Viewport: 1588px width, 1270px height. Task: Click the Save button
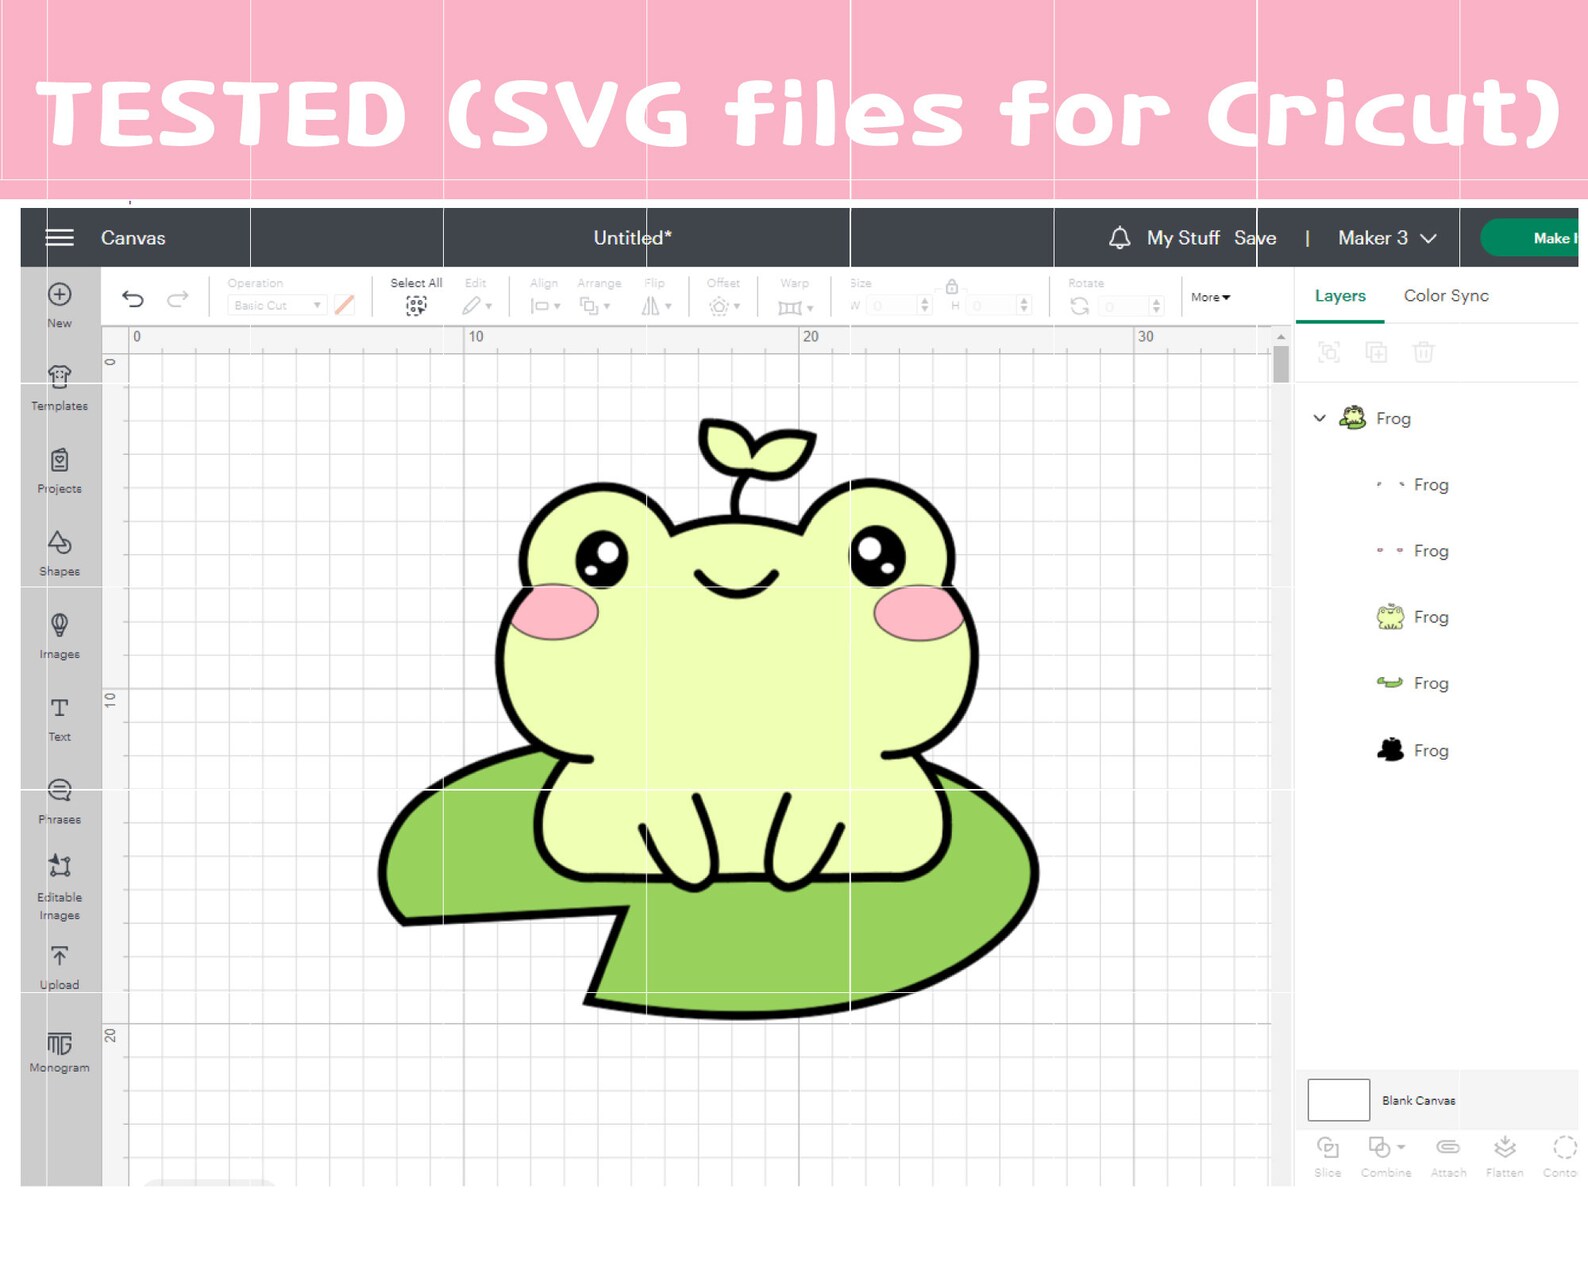(1255, 237)
